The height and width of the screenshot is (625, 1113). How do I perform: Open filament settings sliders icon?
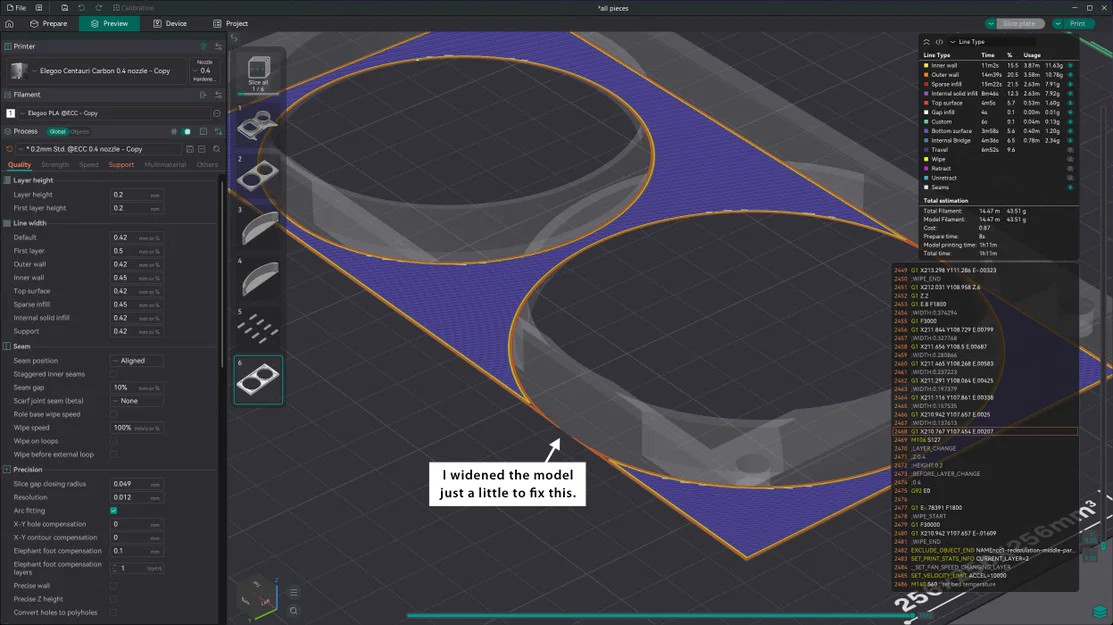tap(218, 94)
